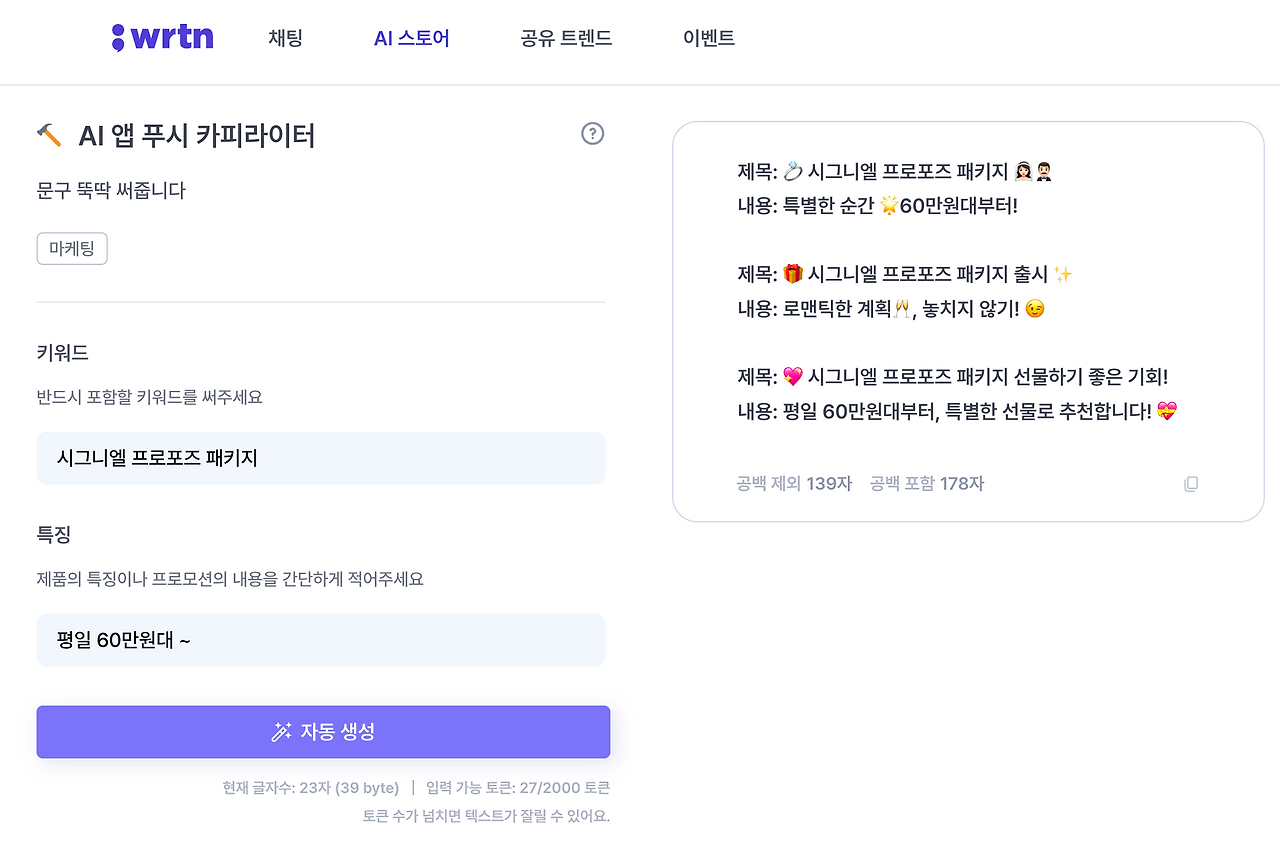
Task: Select the 마케팅 category tag
Action: 71,248
